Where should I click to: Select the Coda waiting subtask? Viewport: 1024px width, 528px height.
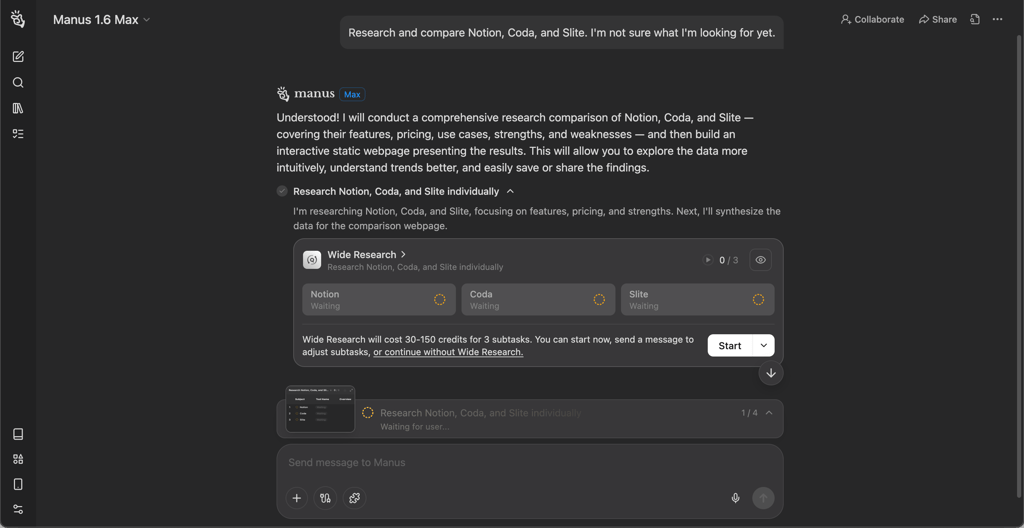538,299
